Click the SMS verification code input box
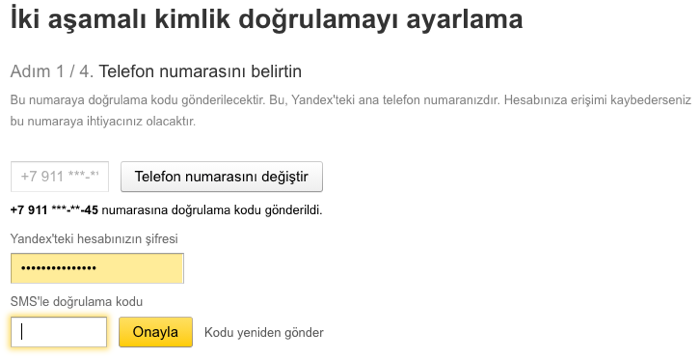 pos(59,332)
